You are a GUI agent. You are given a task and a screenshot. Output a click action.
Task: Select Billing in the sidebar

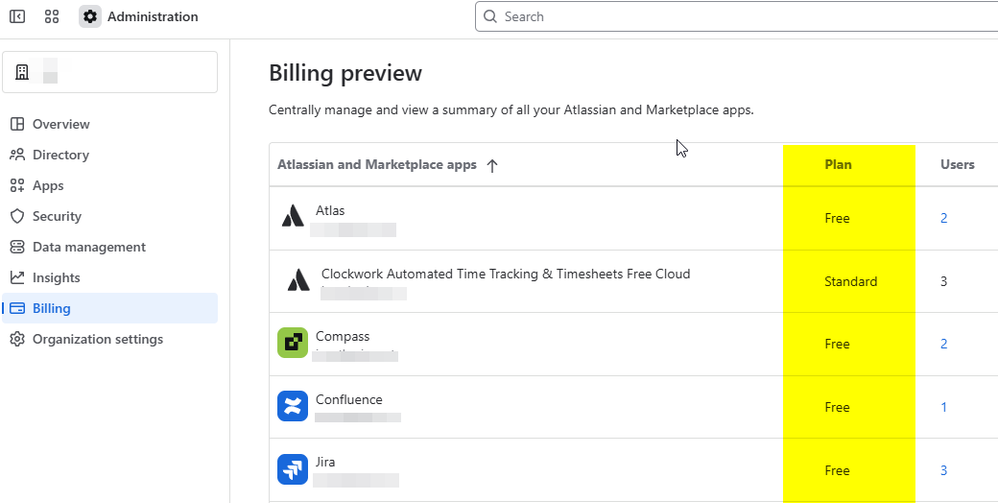pyautogui.click(x=109, y=308)
